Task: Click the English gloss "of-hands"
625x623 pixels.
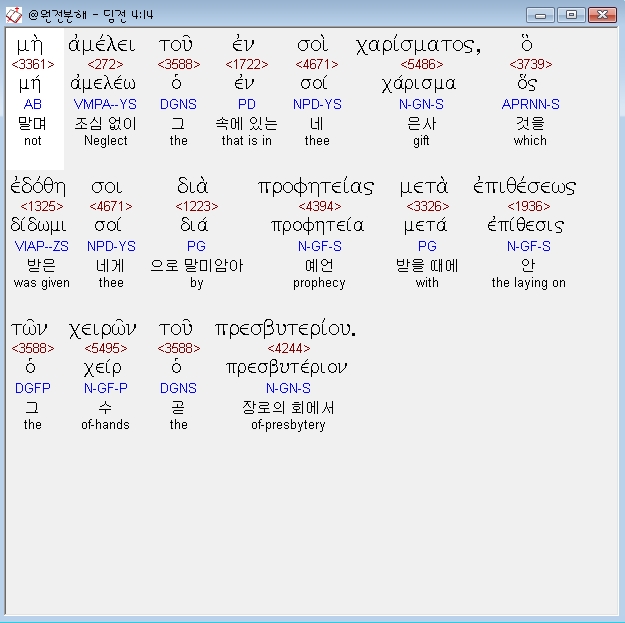Action: [x=105, y=425]
